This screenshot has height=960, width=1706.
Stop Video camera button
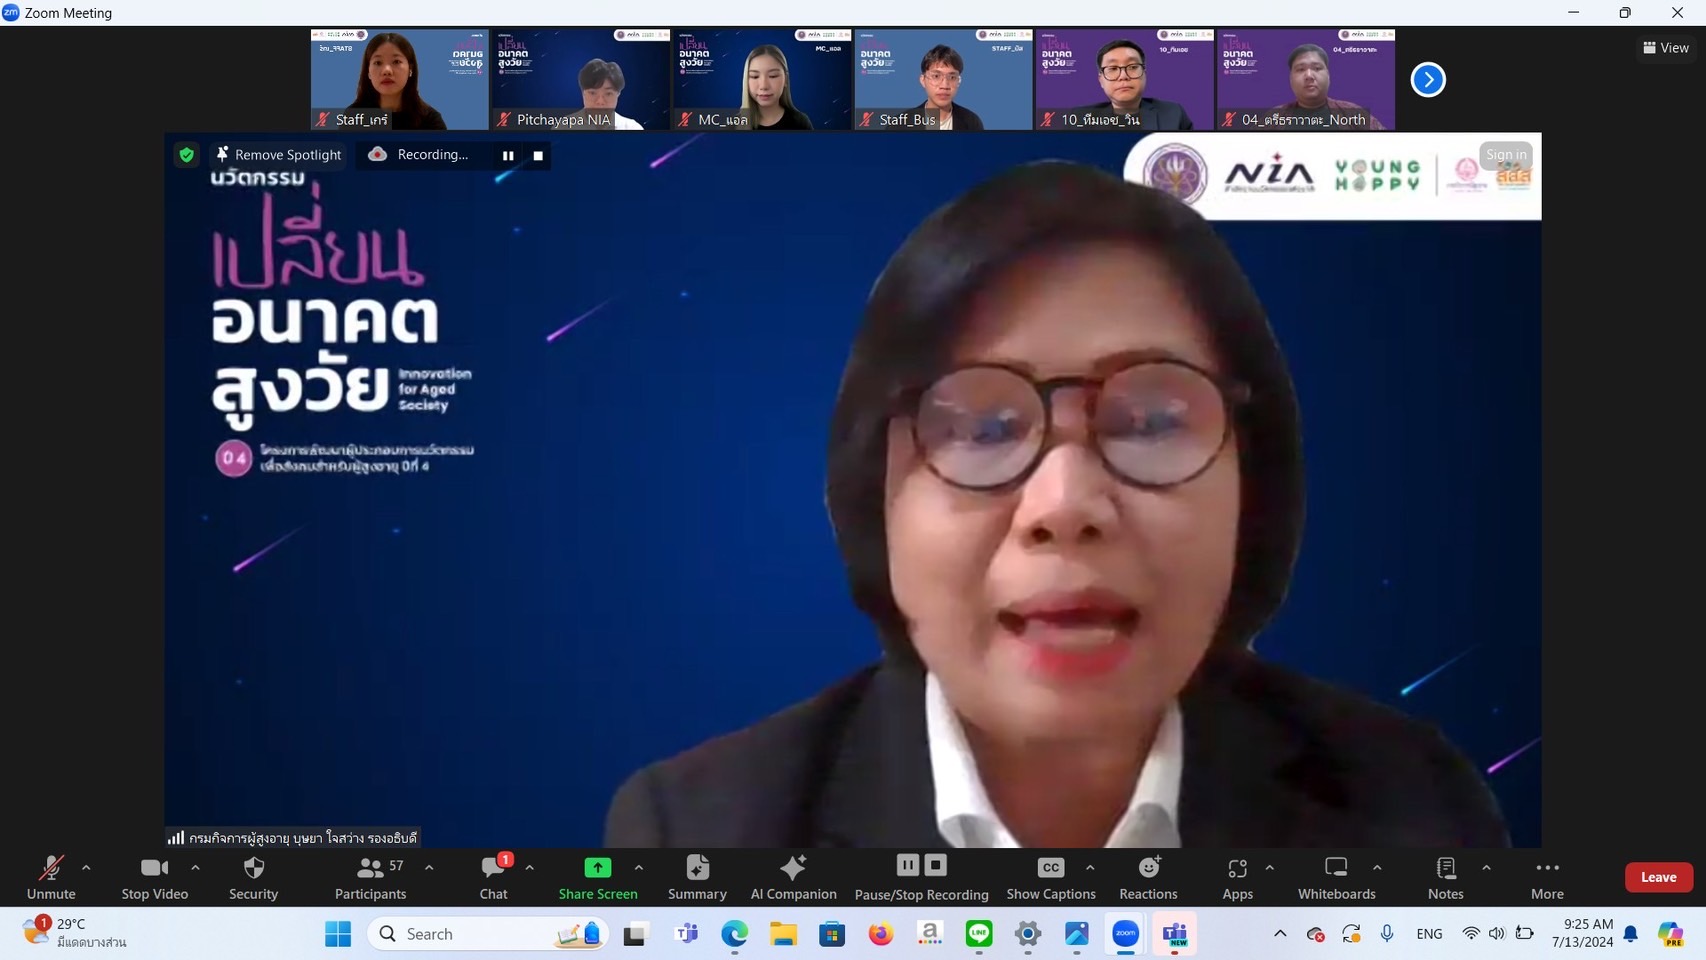click(154, 877)
